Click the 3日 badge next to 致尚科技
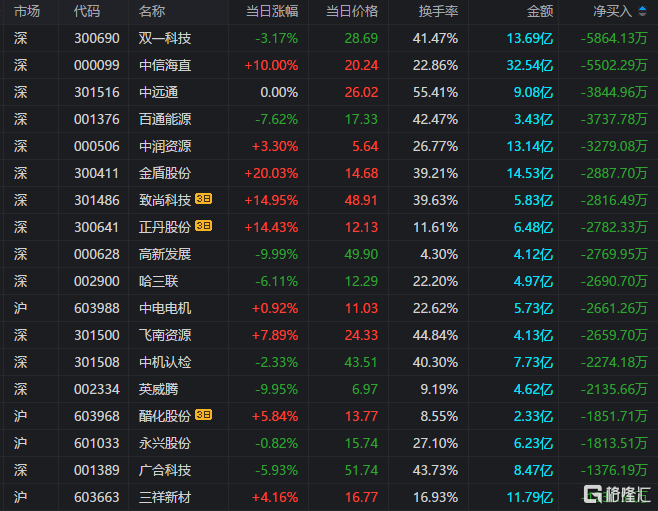This screenshot has width=658, height=511. (x=204, y=199)
